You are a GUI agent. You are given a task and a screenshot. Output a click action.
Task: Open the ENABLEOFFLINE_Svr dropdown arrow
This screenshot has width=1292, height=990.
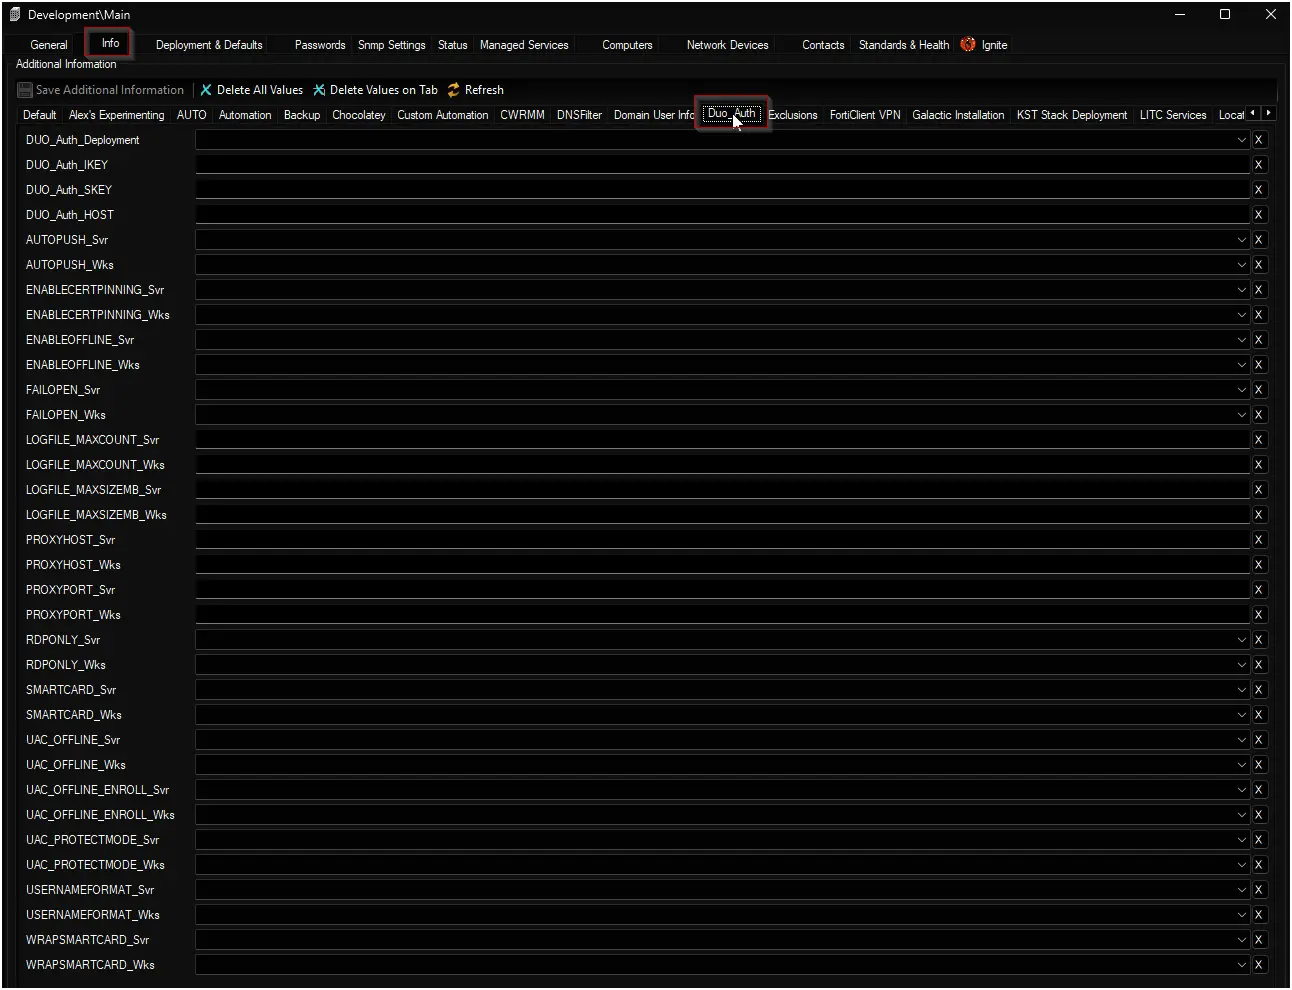coord(1242,340)
